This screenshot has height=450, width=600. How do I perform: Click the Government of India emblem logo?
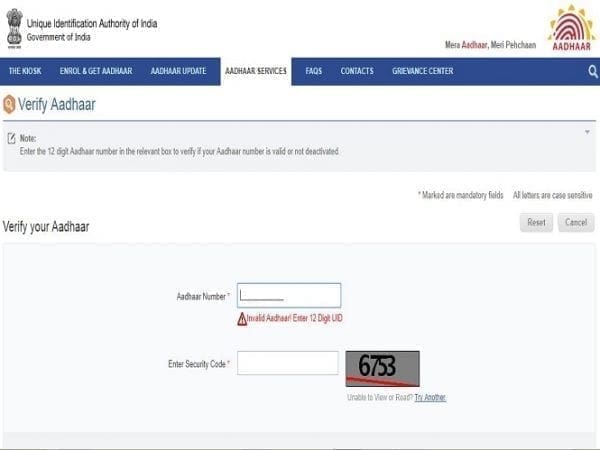15,28
